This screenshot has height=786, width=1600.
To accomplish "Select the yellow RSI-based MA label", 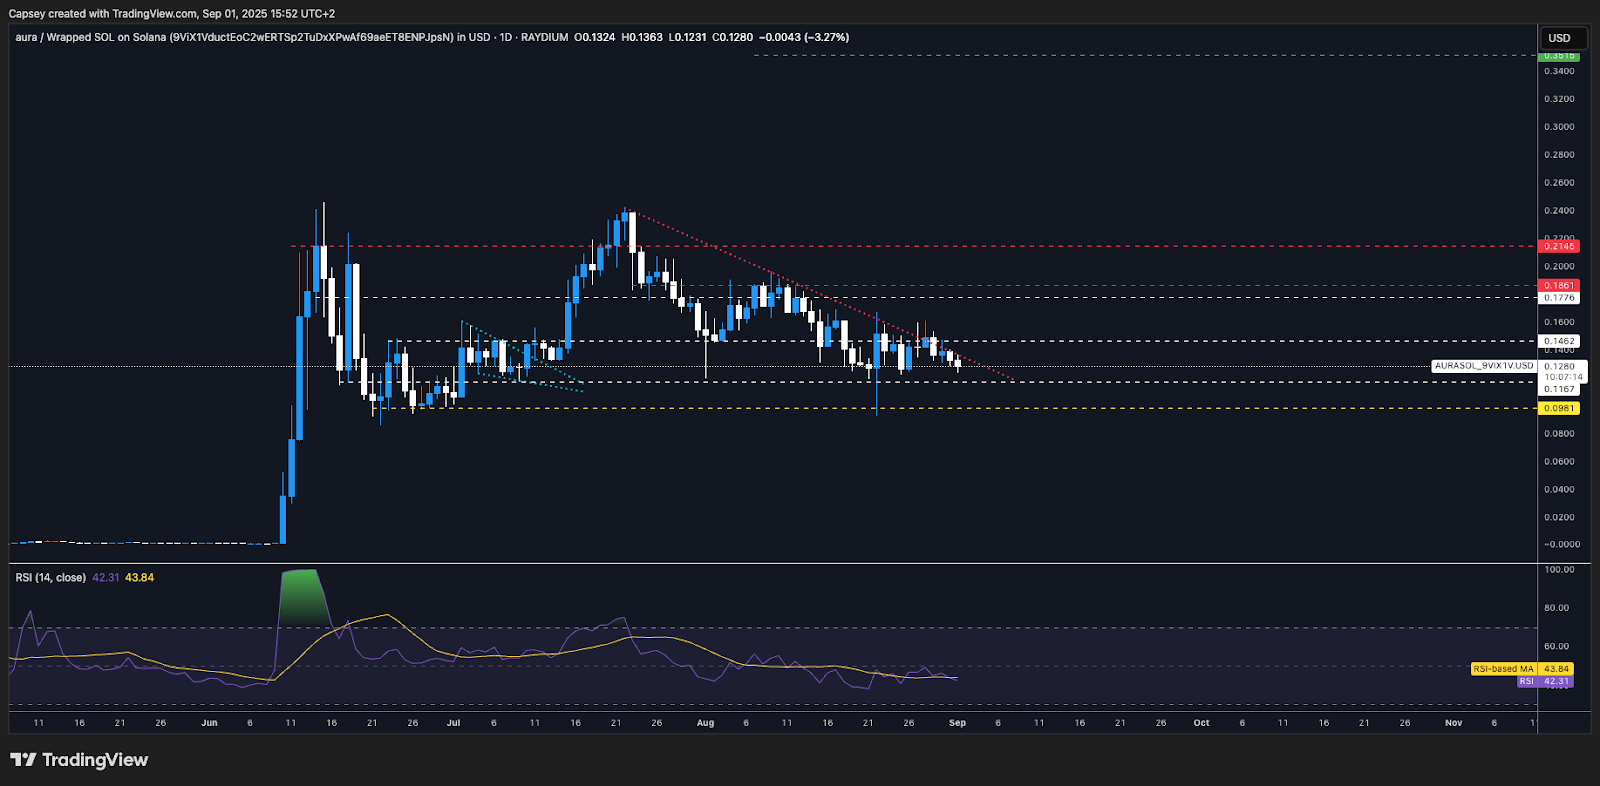I will [1503, 669].
